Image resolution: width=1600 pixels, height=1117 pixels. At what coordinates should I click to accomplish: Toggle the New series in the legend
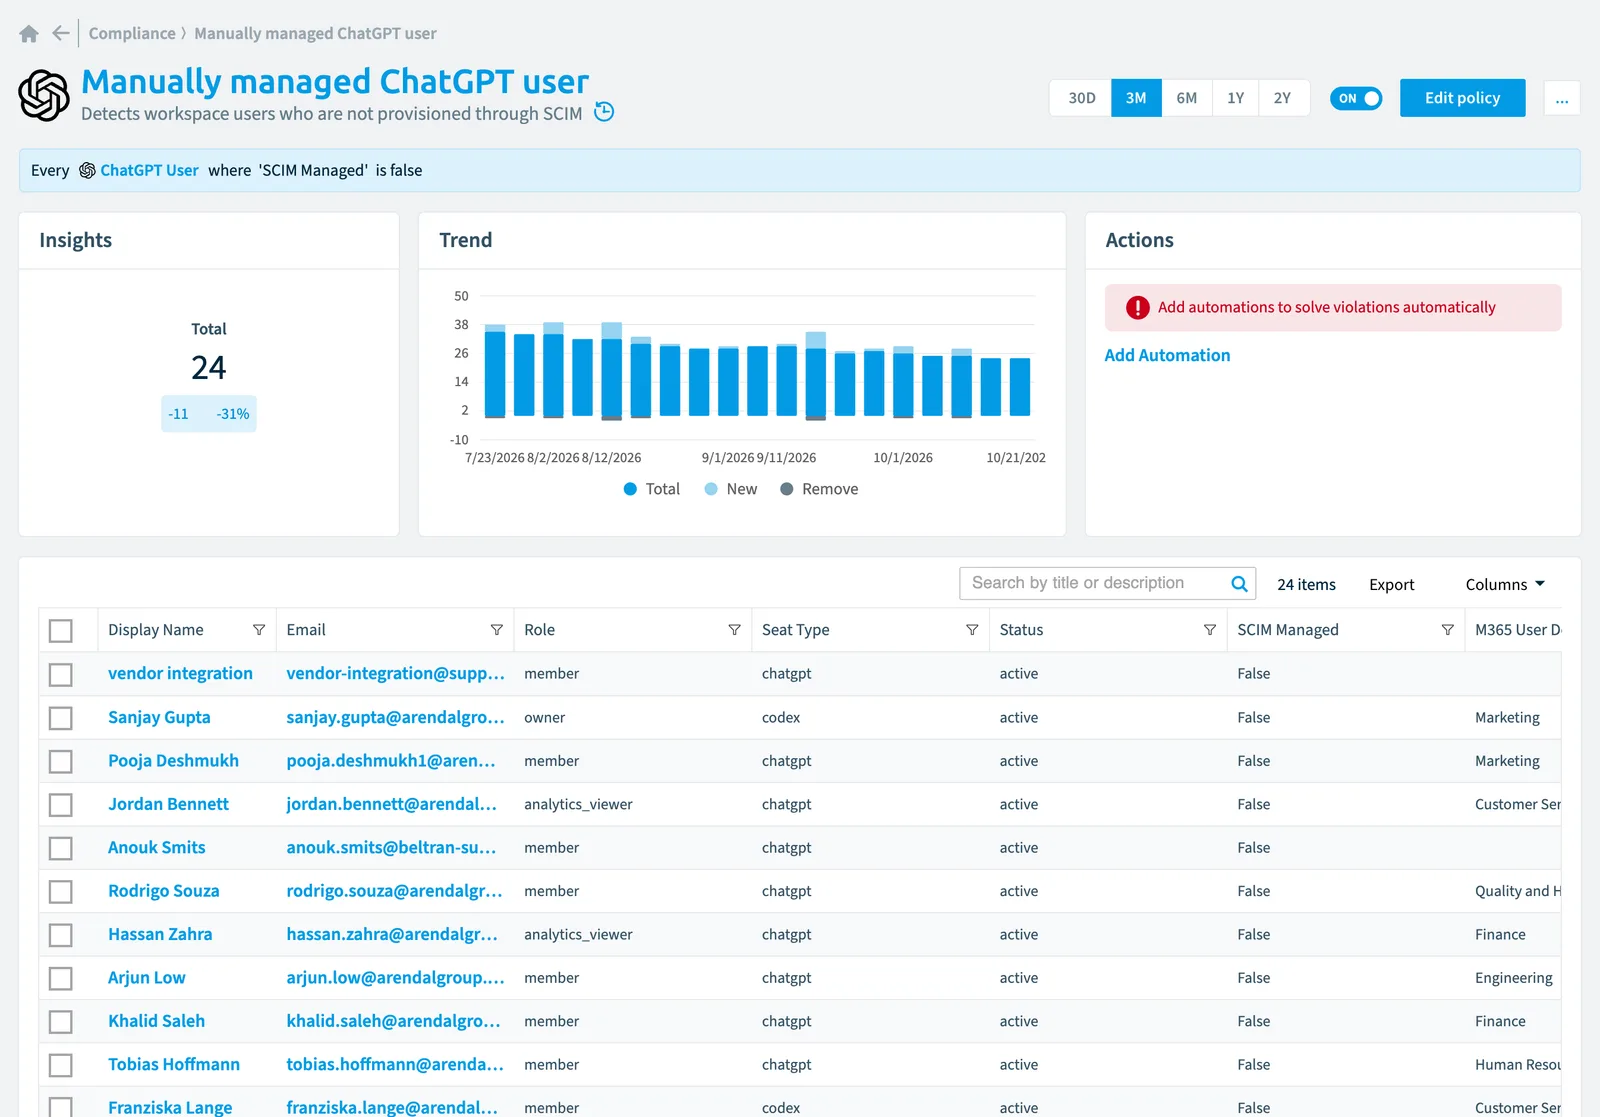coord(731,489)
